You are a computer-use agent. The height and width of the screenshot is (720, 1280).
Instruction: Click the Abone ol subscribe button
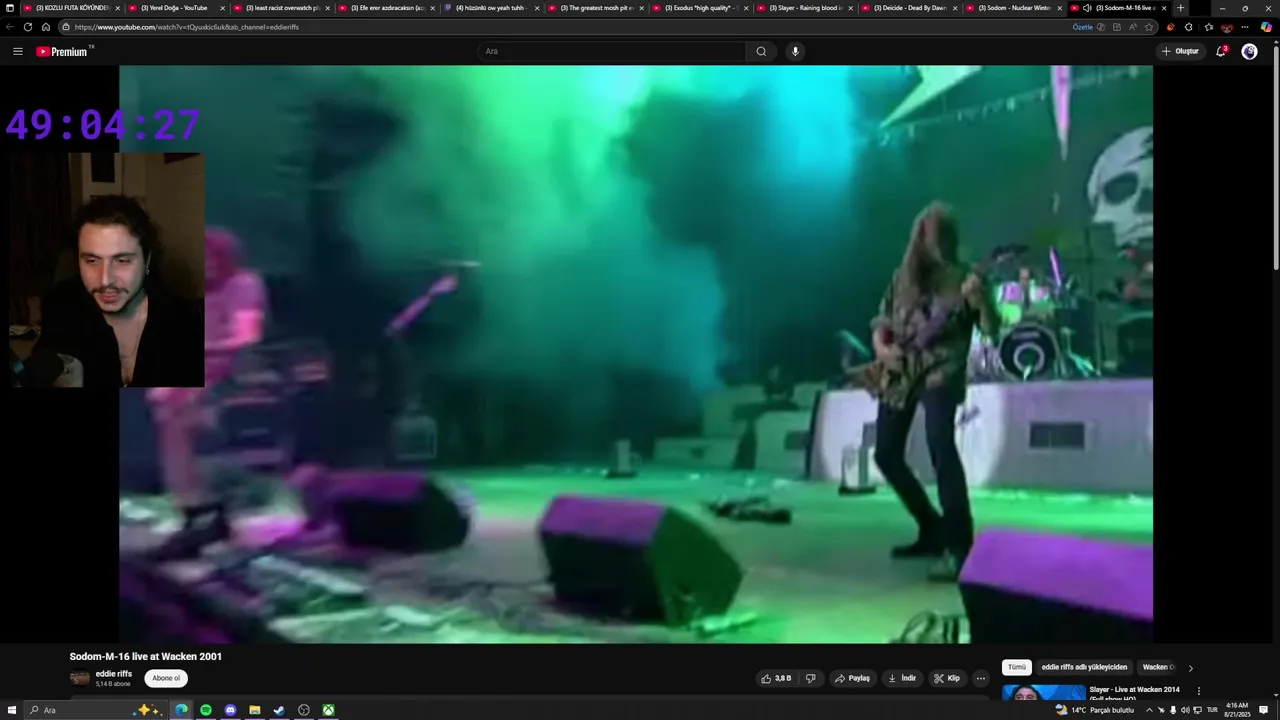click(166, 678)
